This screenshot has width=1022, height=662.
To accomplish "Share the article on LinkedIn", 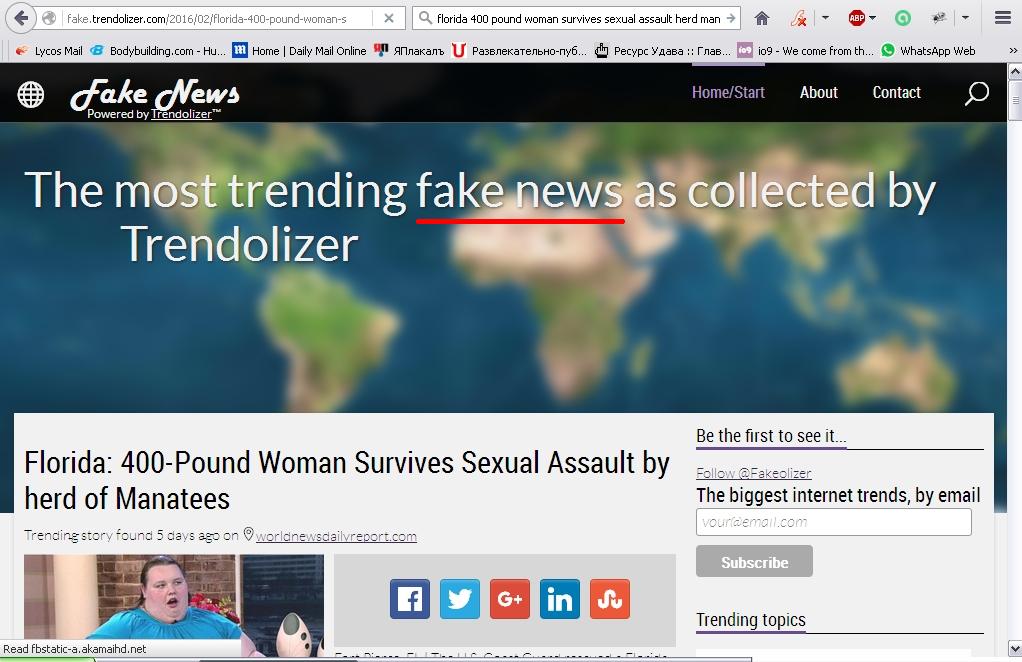I will [560, 599].
